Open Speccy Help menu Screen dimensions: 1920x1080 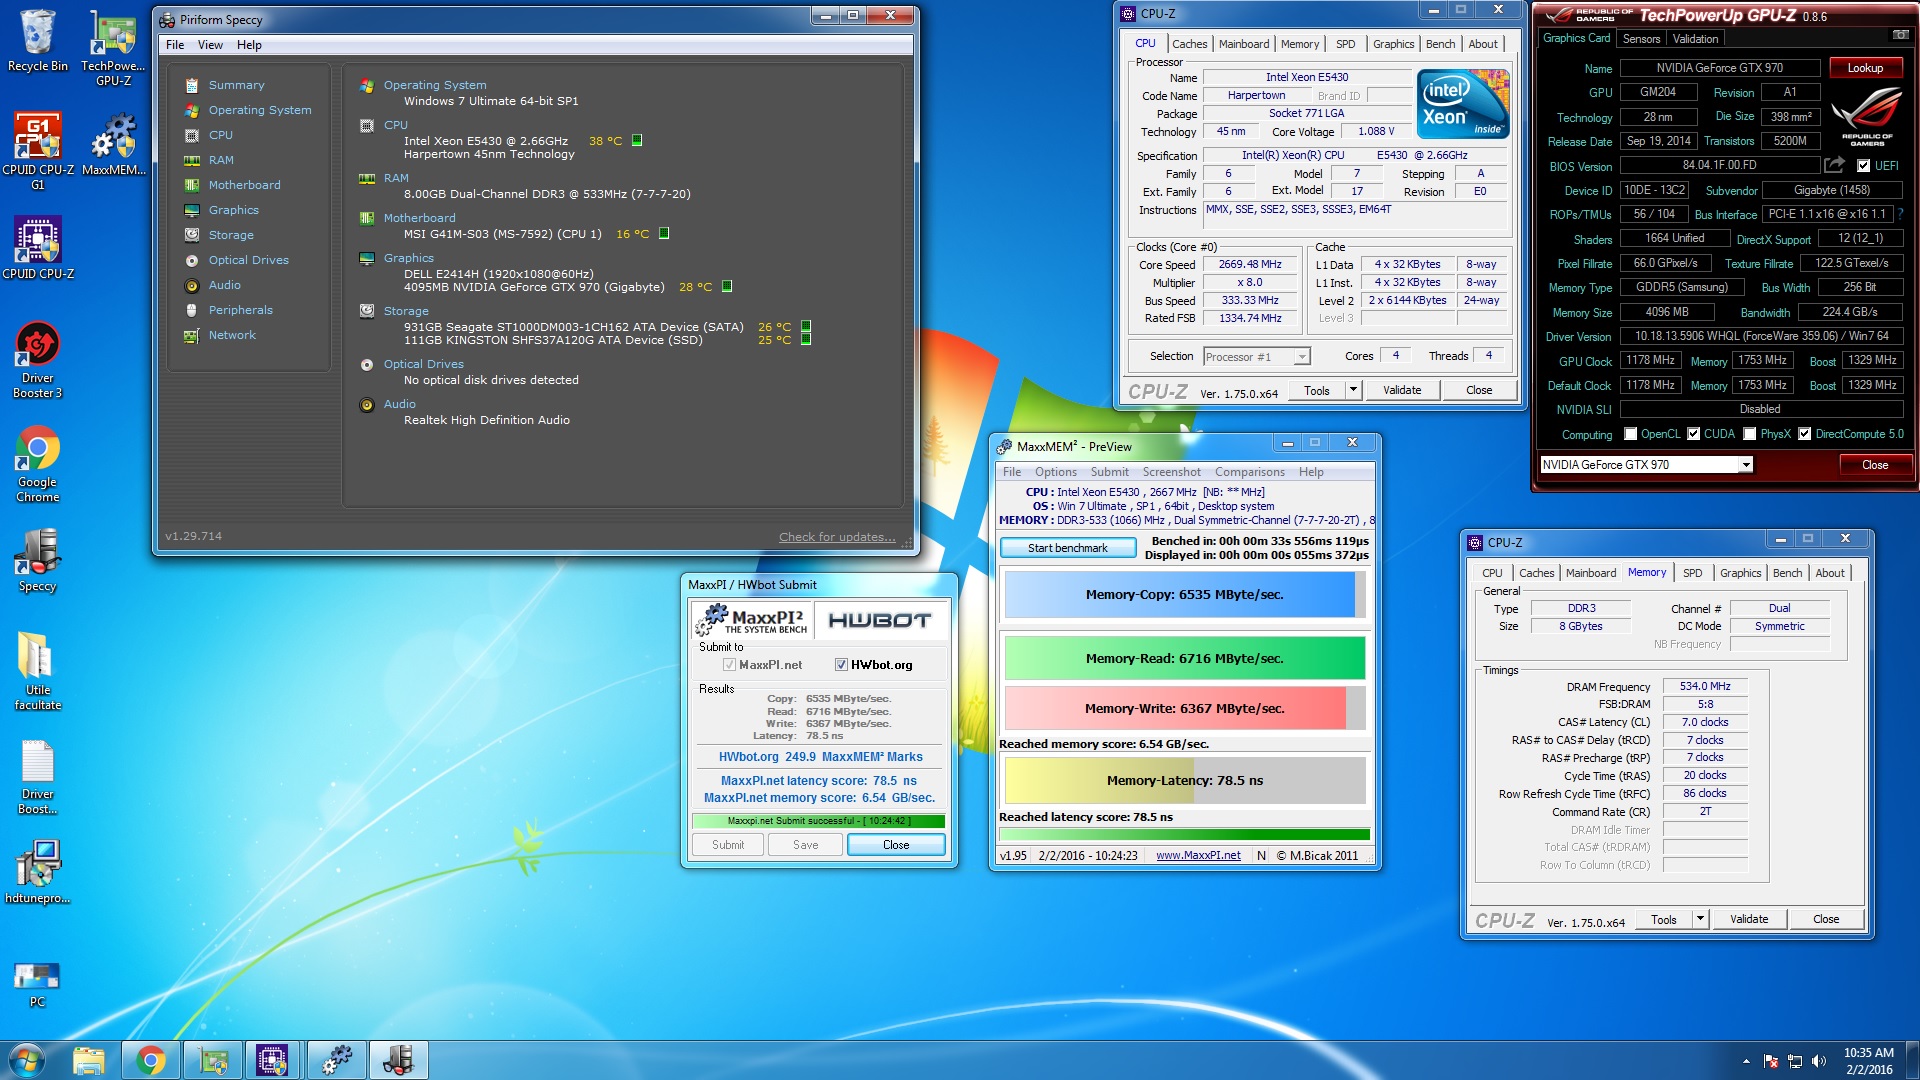(249, 45)
